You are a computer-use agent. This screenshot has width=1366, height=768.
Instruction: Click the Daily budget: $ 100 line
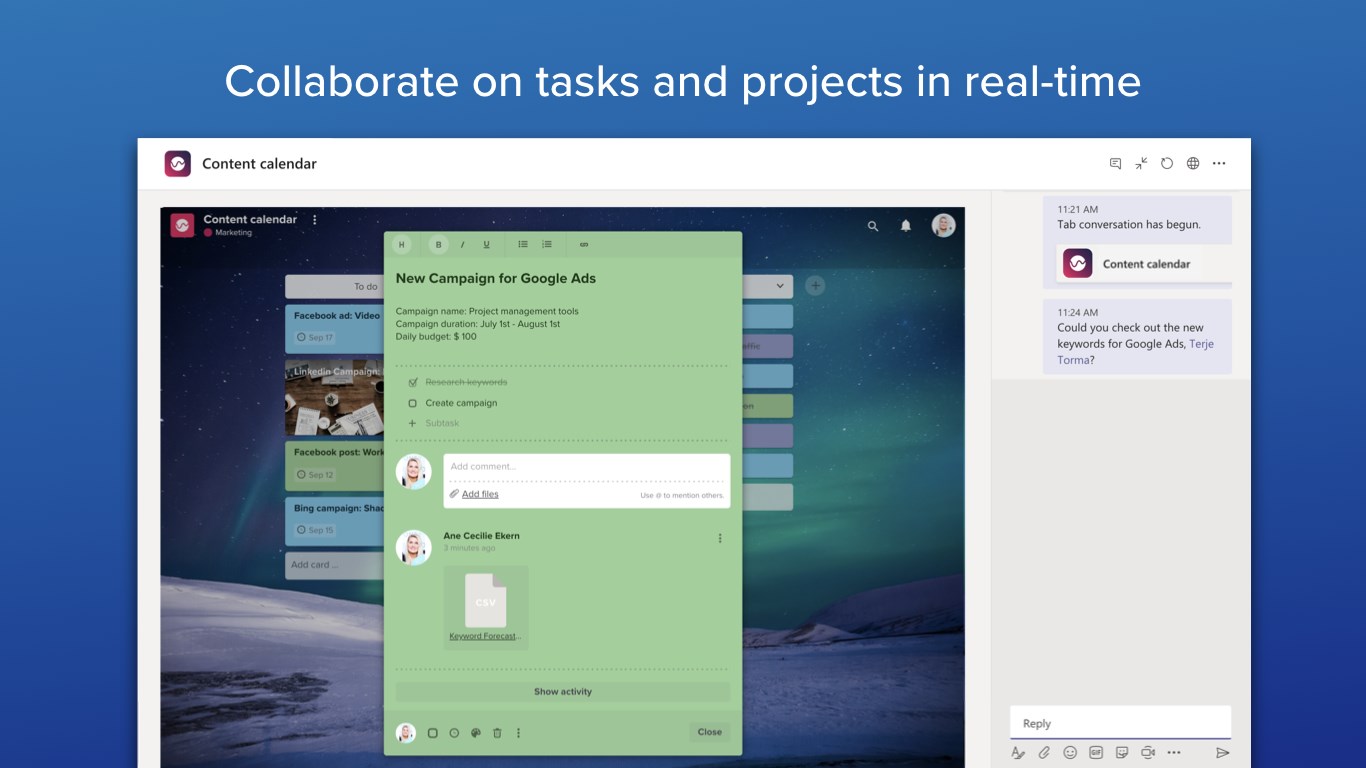pos(436,337)
